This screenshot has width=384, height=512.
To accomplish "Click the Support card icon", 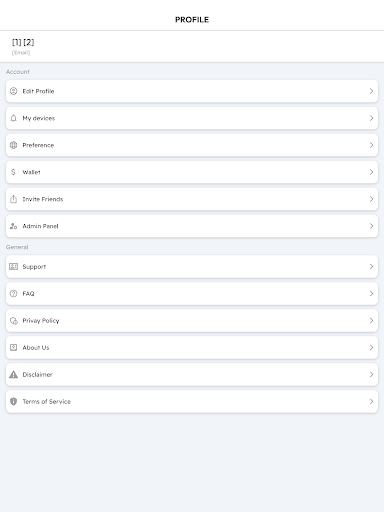I will pos(13,266).
